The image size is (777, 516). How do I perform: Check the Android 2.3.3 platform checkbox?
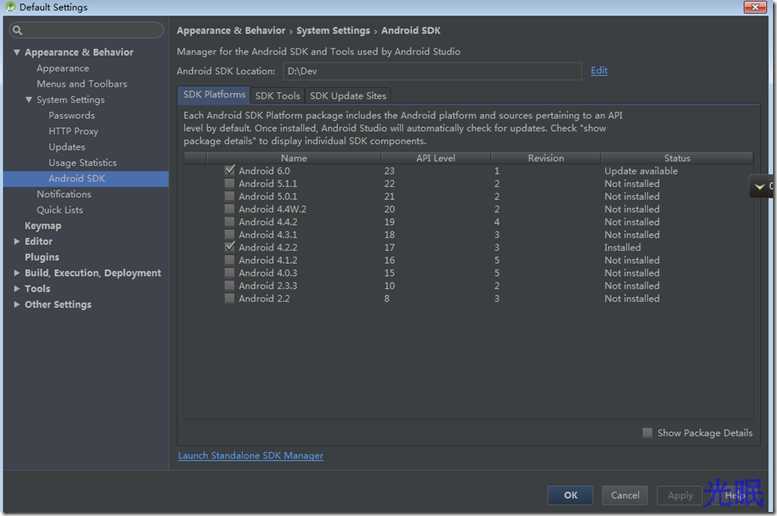click(x=229, y=286)
